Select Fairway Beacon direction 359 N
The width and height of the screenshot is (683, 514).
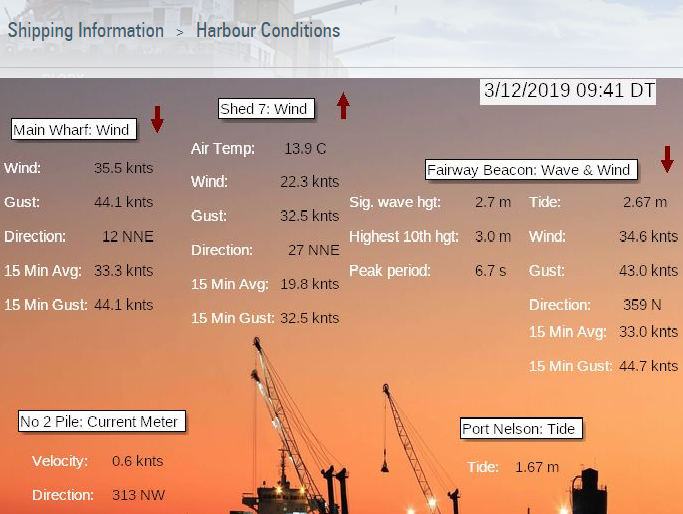point(642,304)
